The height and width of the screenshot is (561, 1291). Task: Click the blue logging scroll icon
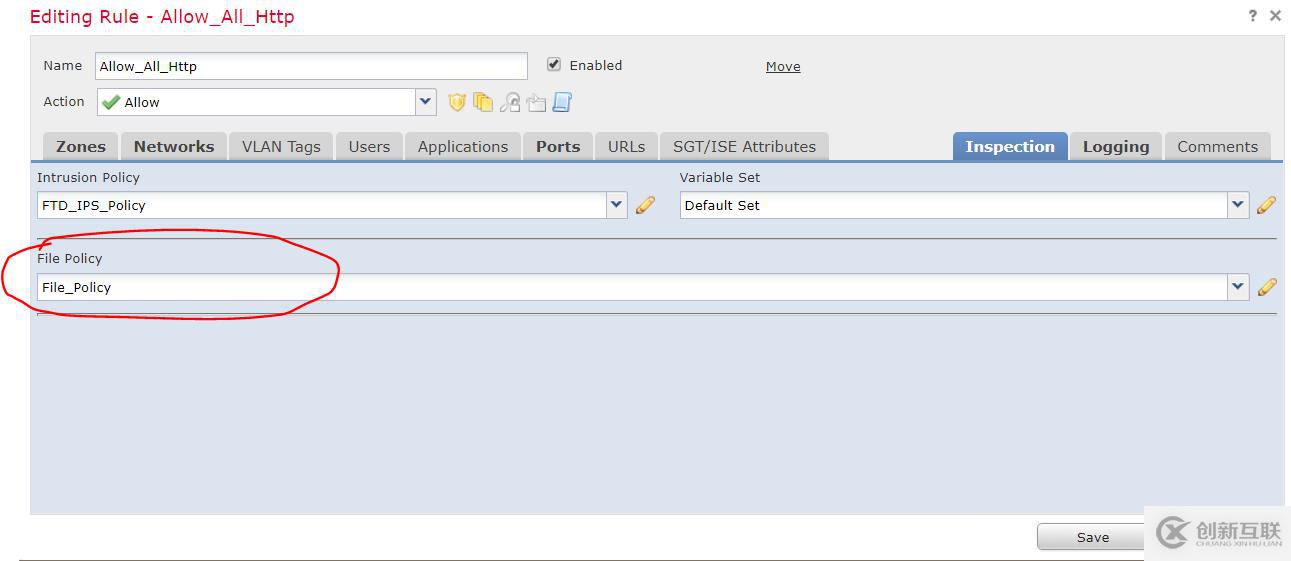pyautogui.click(x=562, y=102)
